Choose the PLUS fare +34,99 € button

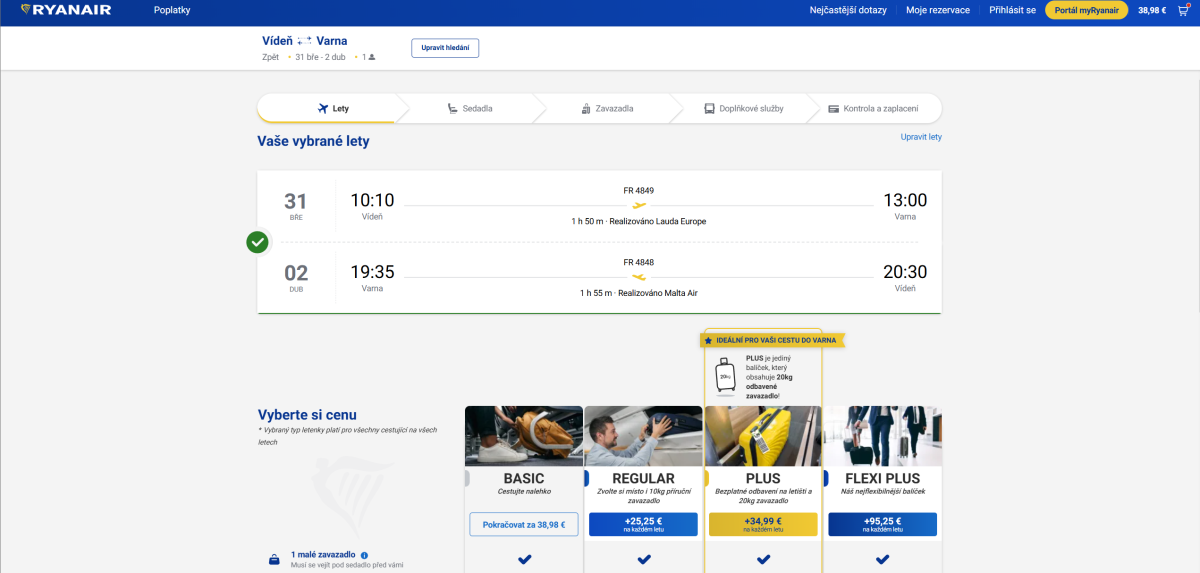pyautogui.click(x=763, y=524)
